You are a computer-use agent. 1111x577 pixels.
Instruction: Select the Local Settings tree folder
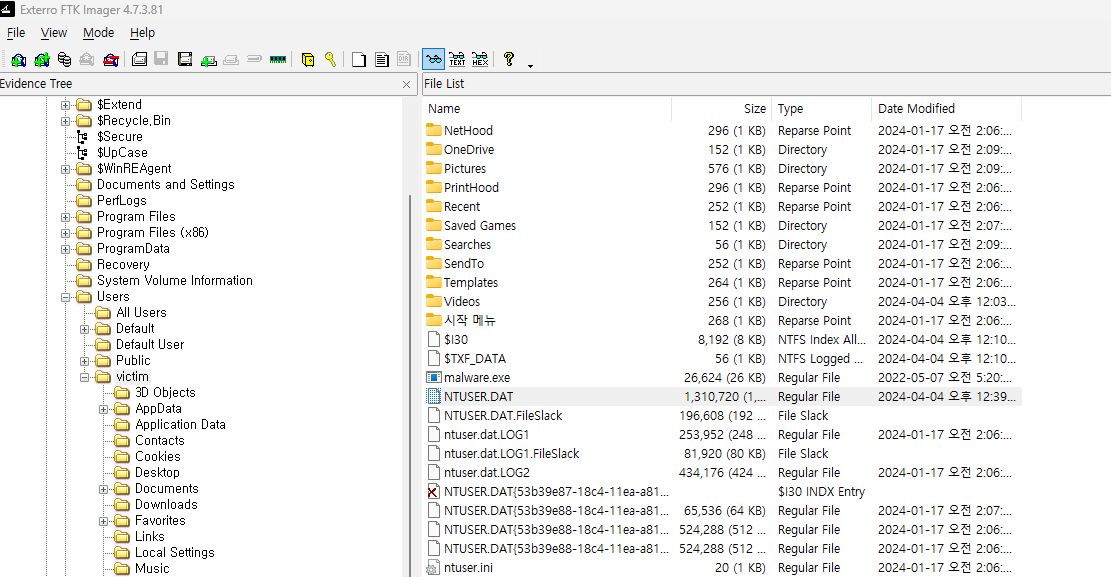point(174,553)
